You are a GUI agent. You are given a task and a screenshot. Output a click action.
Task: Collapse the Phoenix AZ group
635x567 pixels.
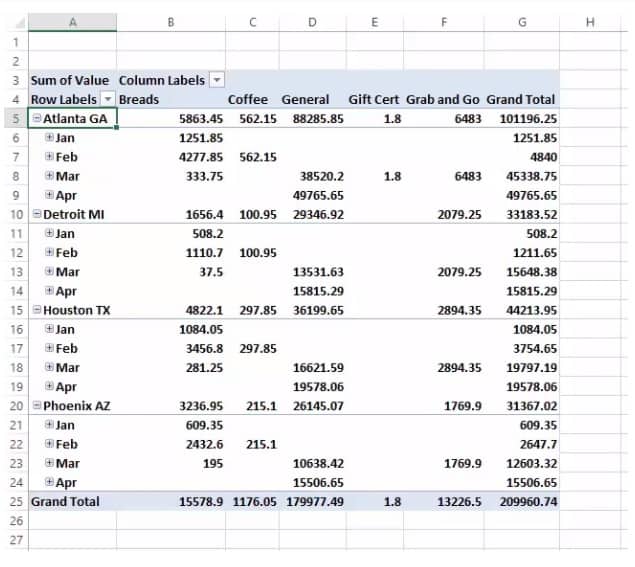37,405
